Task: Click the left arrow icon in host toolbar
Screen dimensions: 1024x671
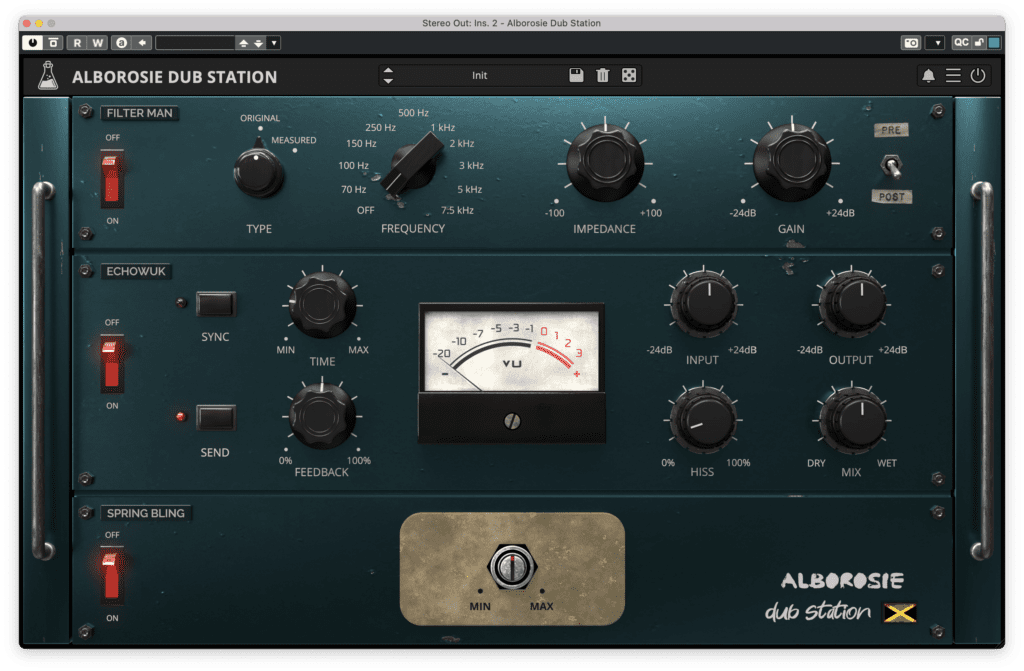Action: click(142, 43)
